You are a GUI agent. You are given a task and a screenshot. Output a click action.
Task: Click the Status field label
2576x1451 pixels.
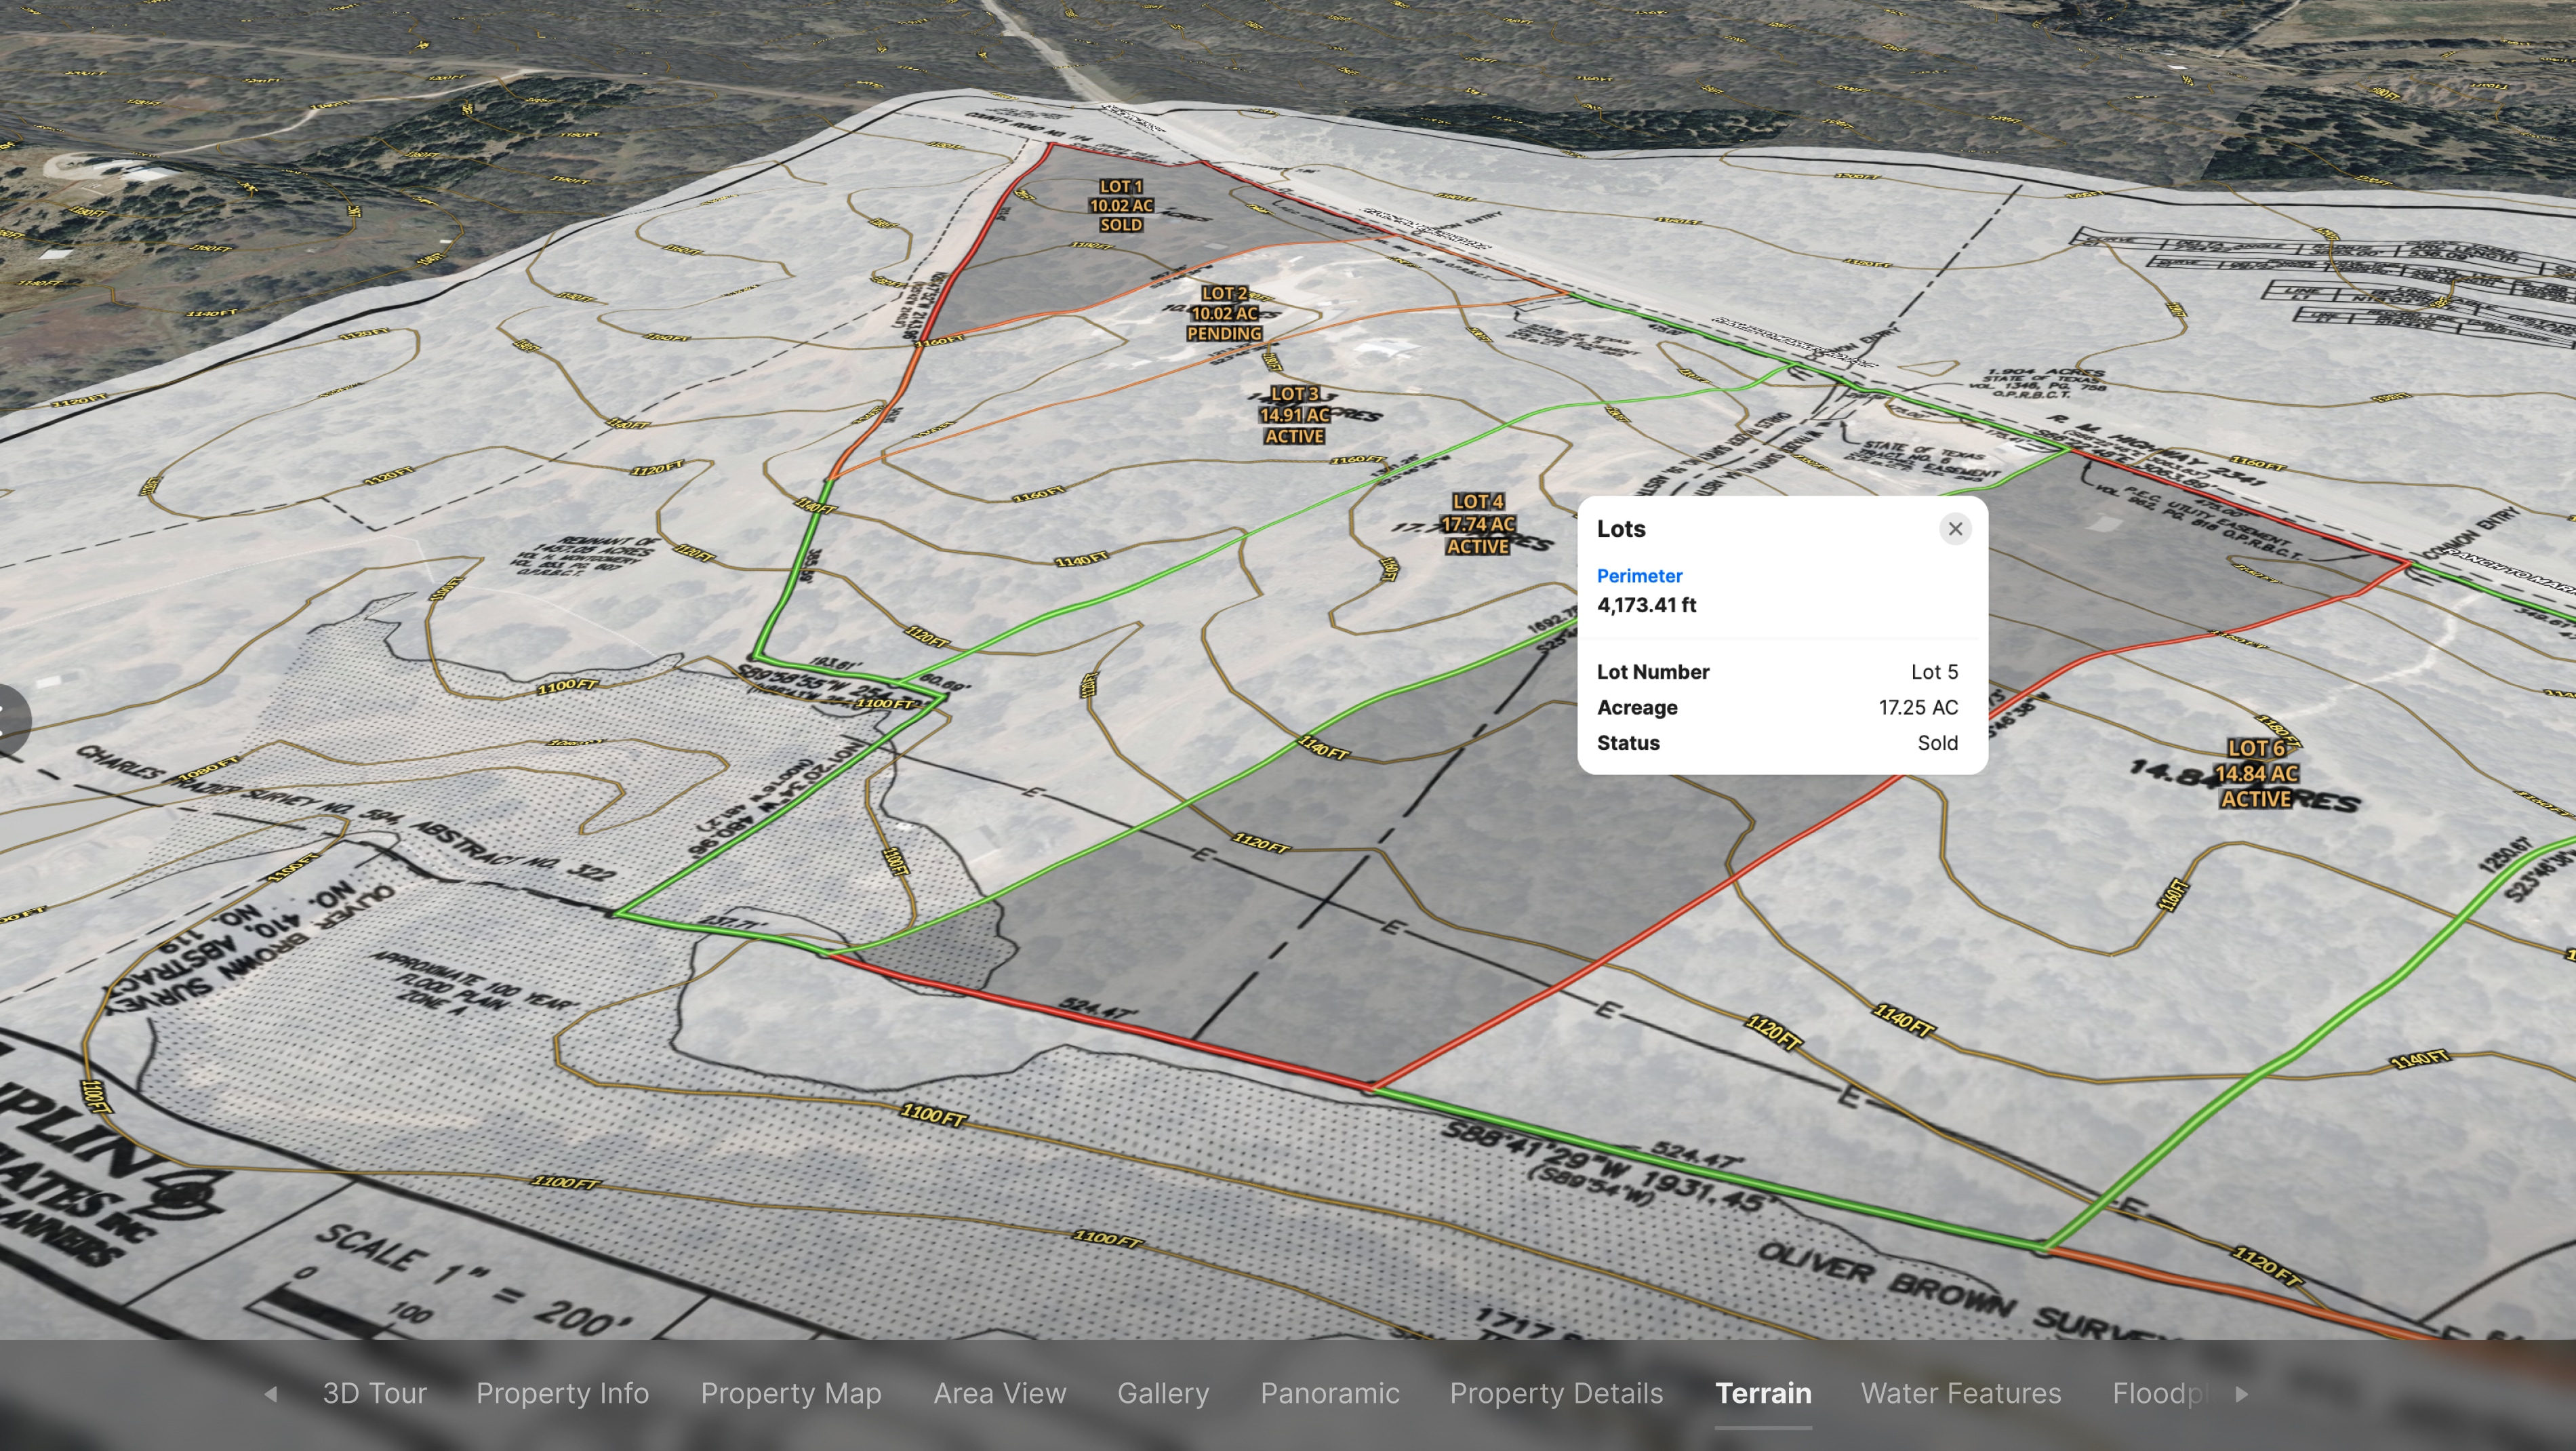(1628, 743)
